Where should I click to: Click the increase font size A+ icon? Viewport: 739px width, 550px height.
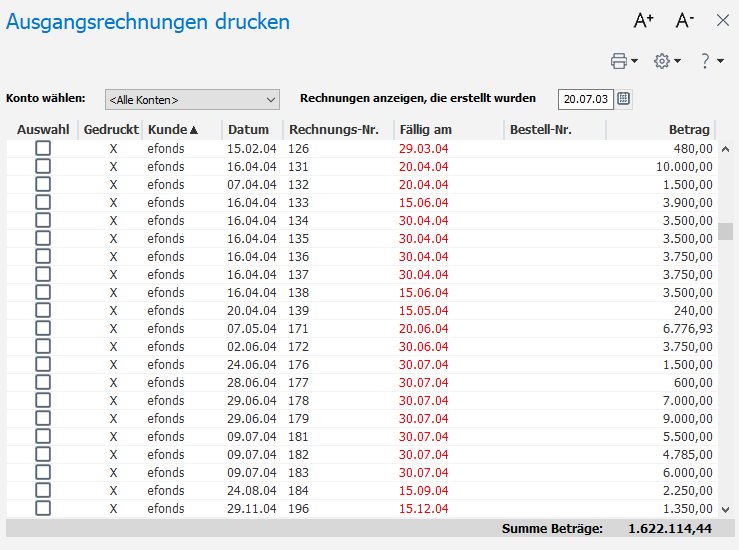pos(643,21)
